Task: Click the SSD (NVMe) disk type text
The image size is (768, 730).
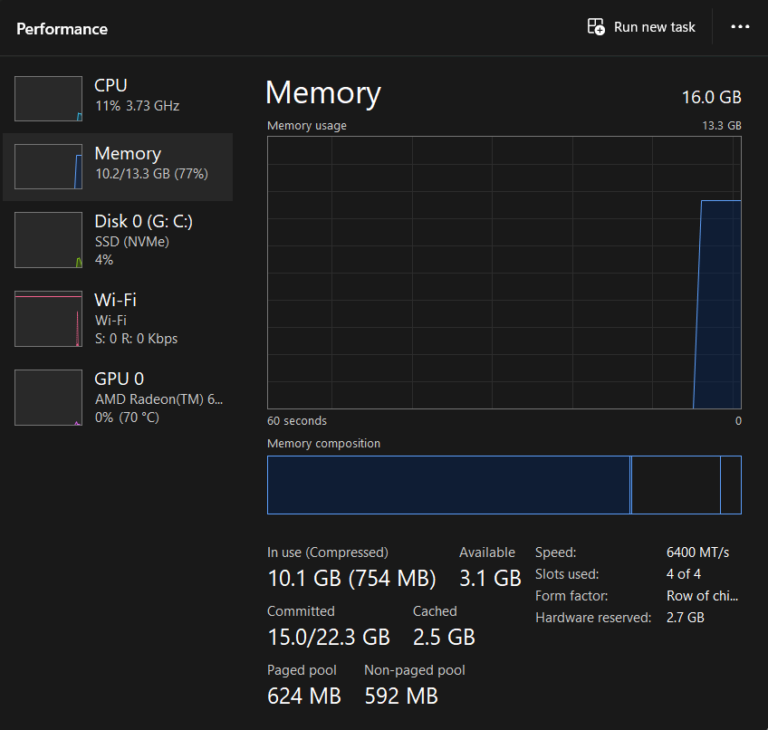Action: [132, 242]
